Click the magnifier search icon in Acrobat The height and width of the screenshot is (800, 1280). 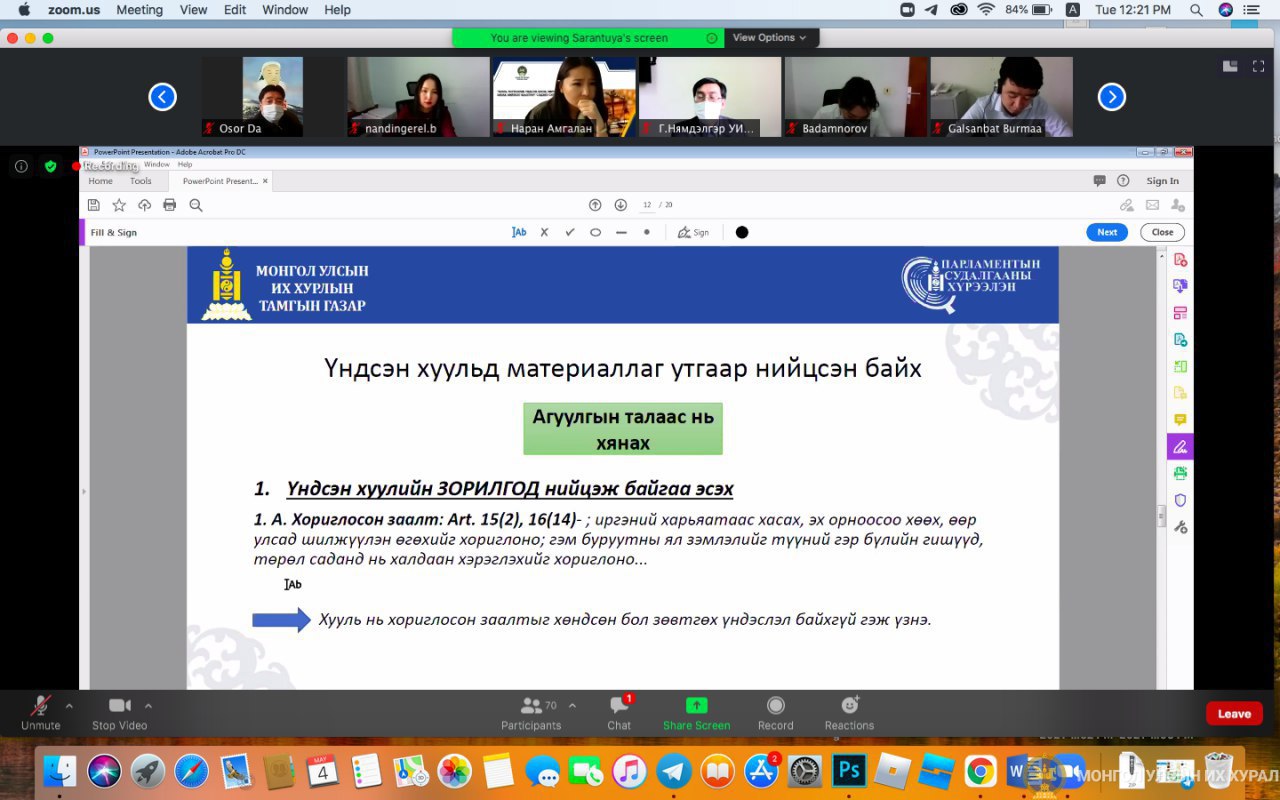[196, 205]
